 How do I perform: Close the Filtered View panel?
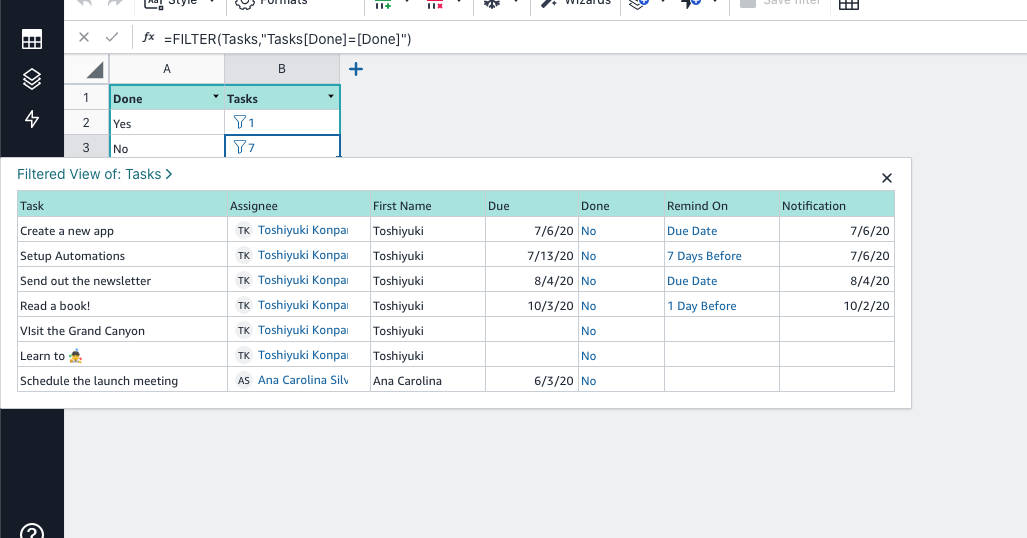[887, 178]
